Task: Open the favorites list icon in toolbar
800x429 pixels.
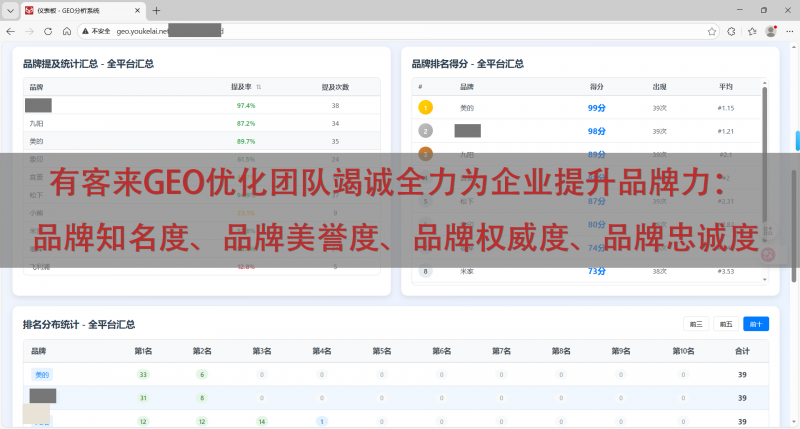Action: [751, 31]
